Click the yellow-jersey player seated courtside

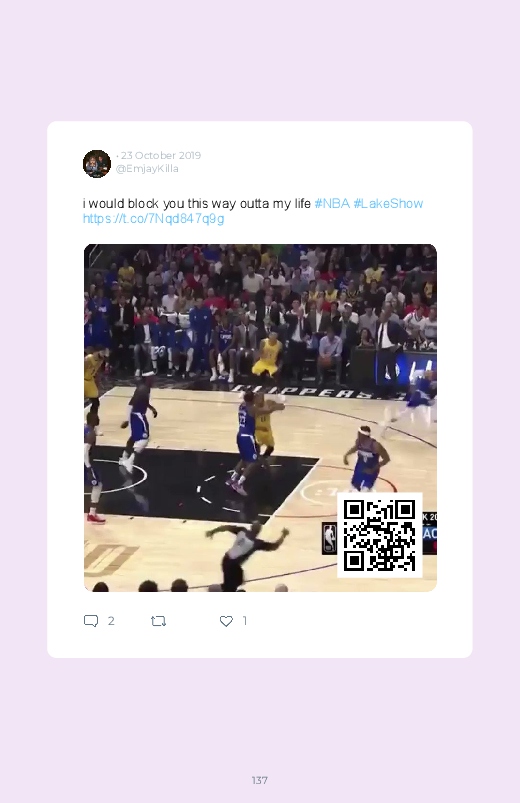(x=267, y=356)
